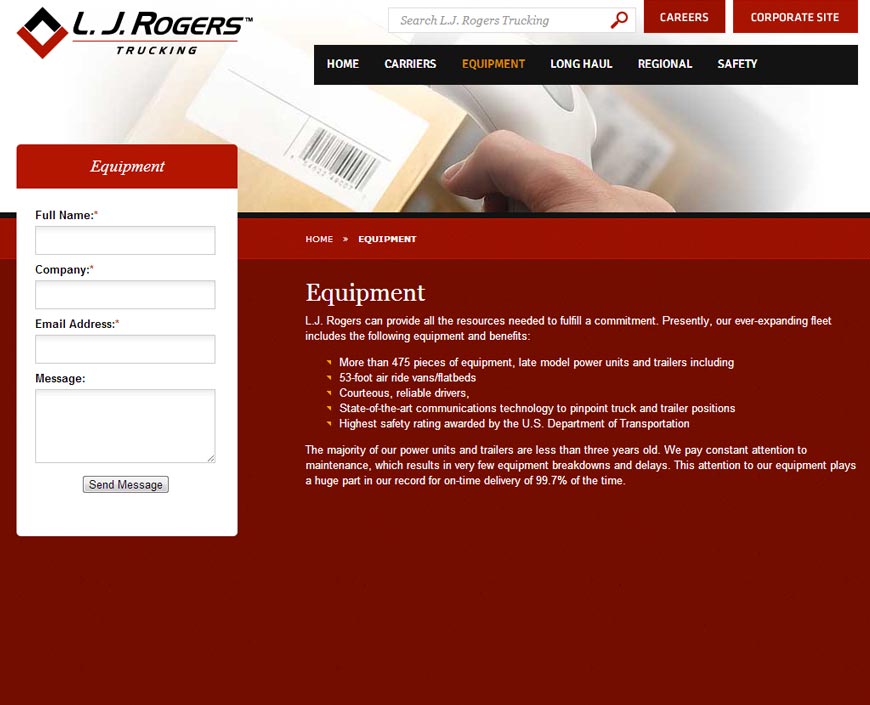Grab the Message box resize handle
Screen dimensions: 870x705
tap(211, 459)
